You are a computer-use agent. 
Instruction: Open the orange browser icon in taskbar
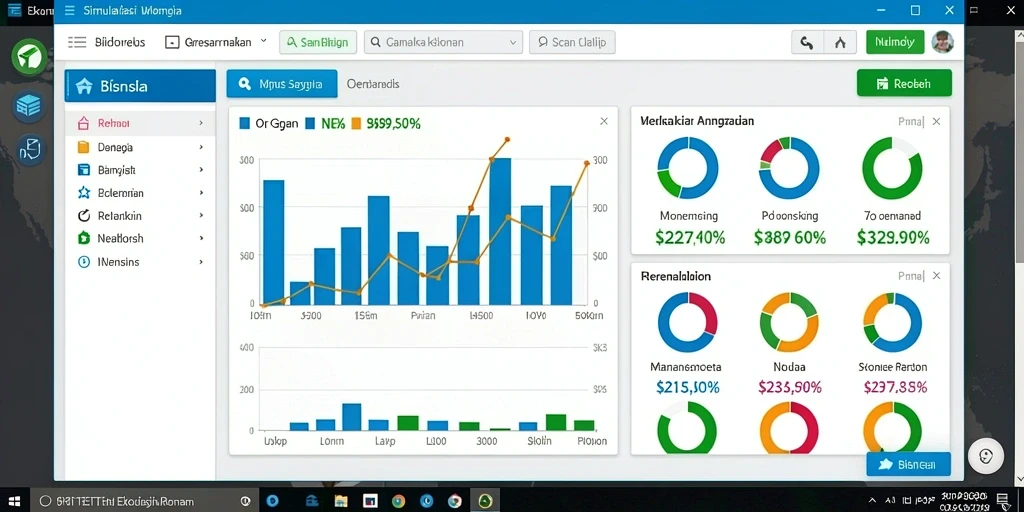[455, 501]
